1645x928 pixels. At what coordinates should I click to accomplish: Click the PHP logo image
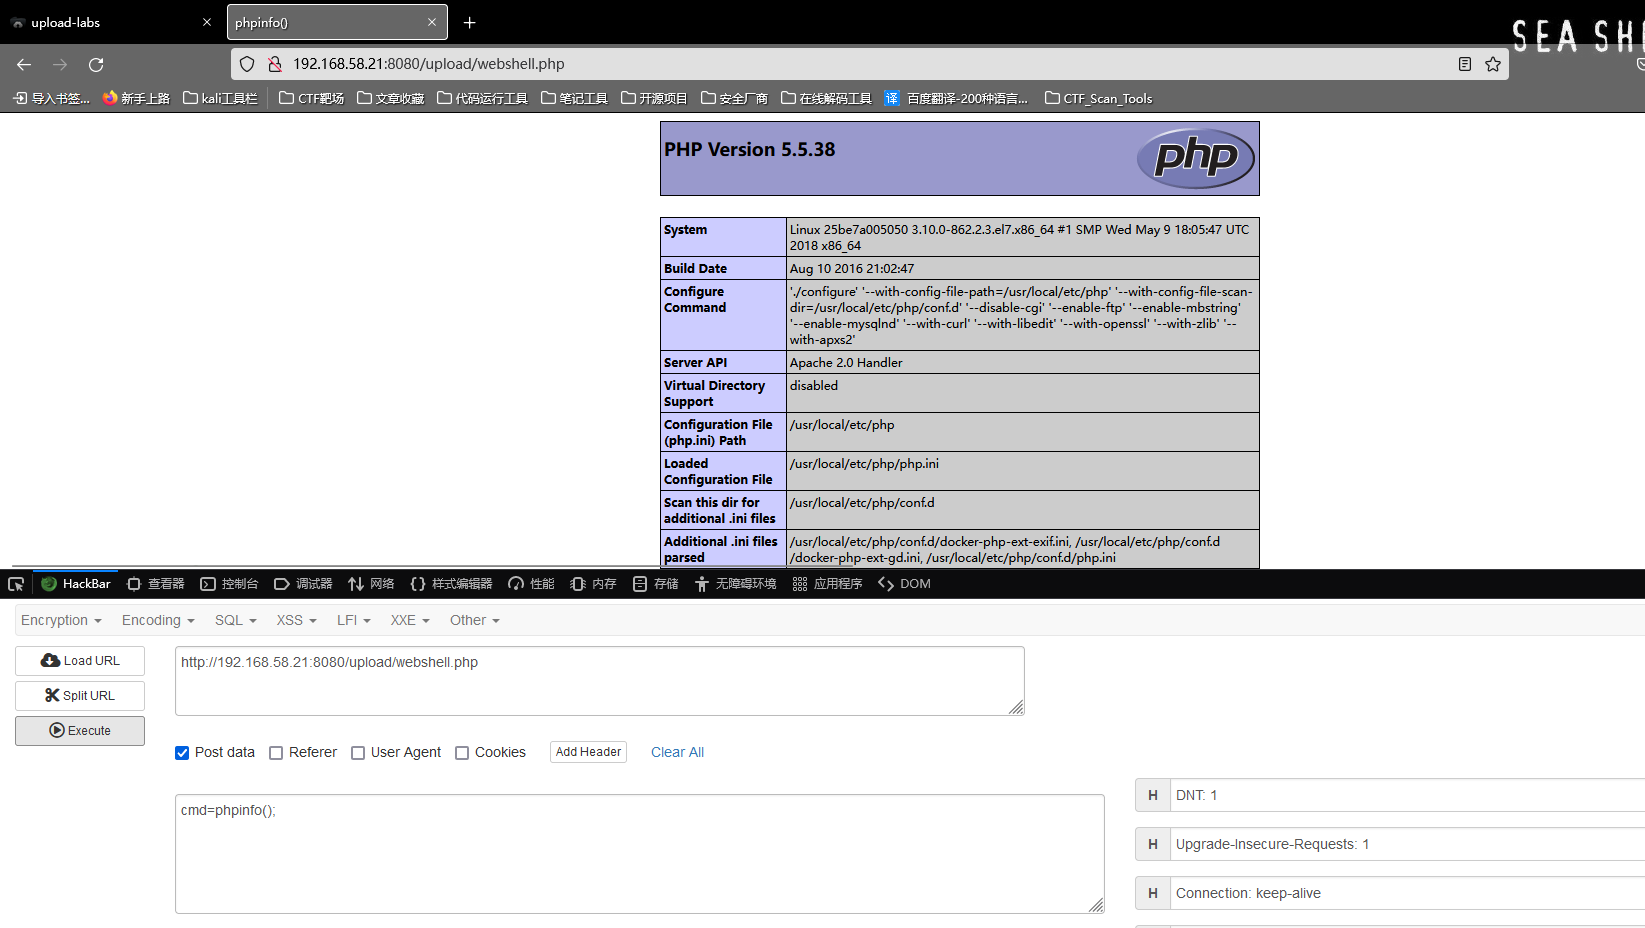pos(1196,158)
